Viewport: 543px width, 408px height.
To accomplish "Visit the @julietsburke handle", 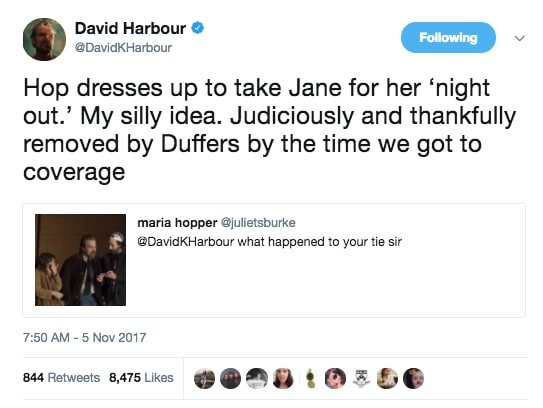I will point(258,223).
